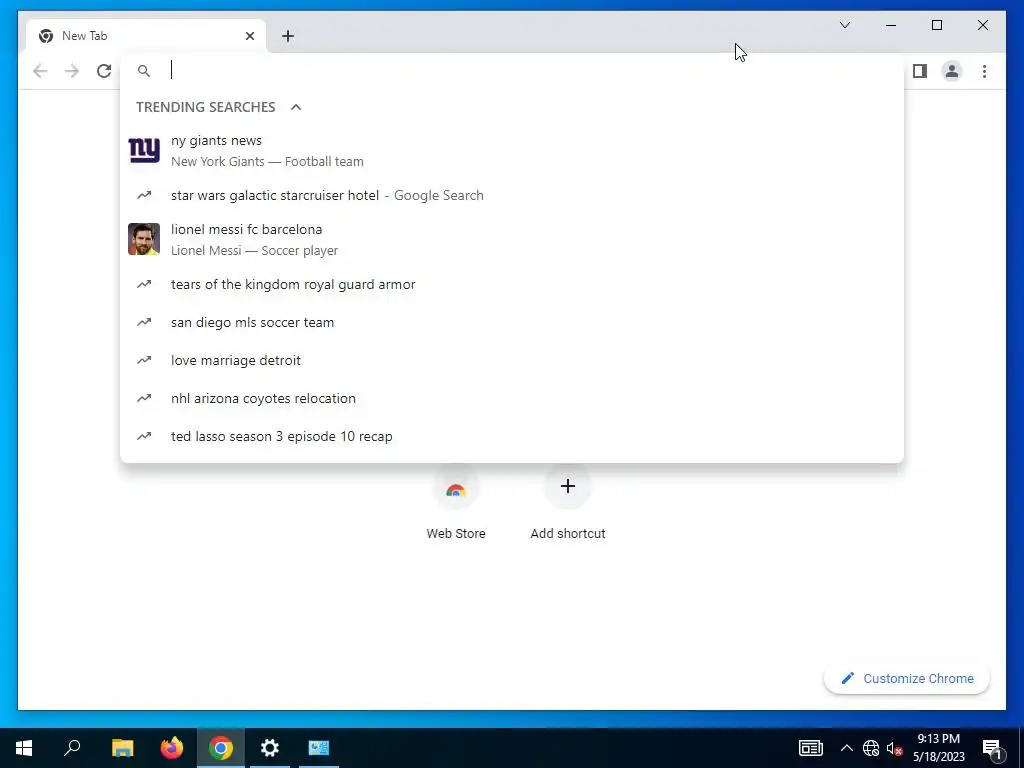
Task: Choose 'star wars galactic starcruiser hotel' suggestion
Action: (x=512, y=195)
